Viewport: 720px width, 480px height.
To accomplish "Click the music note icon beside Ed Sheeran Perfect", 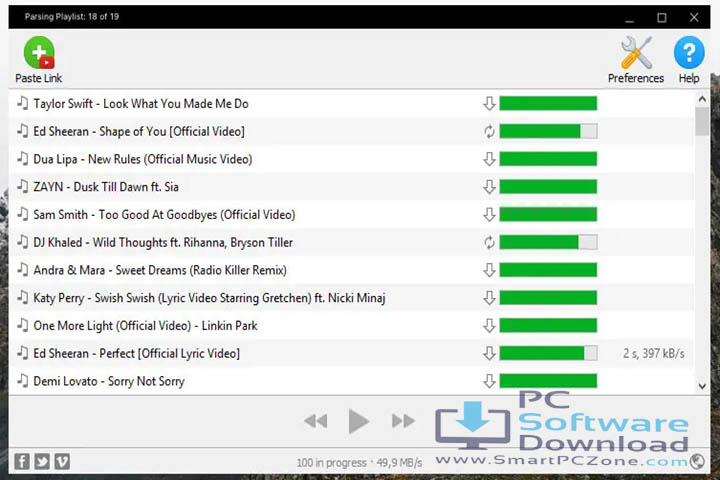I will click(x=22, y=353).
